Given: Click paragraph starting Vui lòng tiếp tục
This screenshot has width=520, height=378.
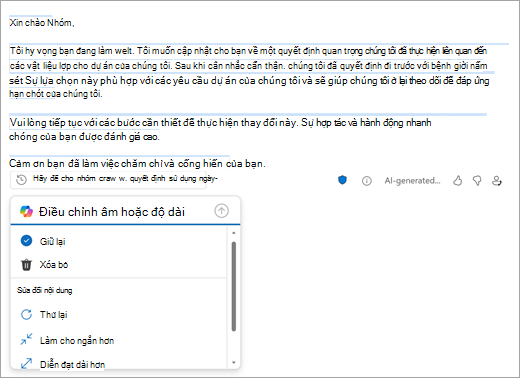Looking at the screenshot, I should pyautogui.click(x=220, y=130).
